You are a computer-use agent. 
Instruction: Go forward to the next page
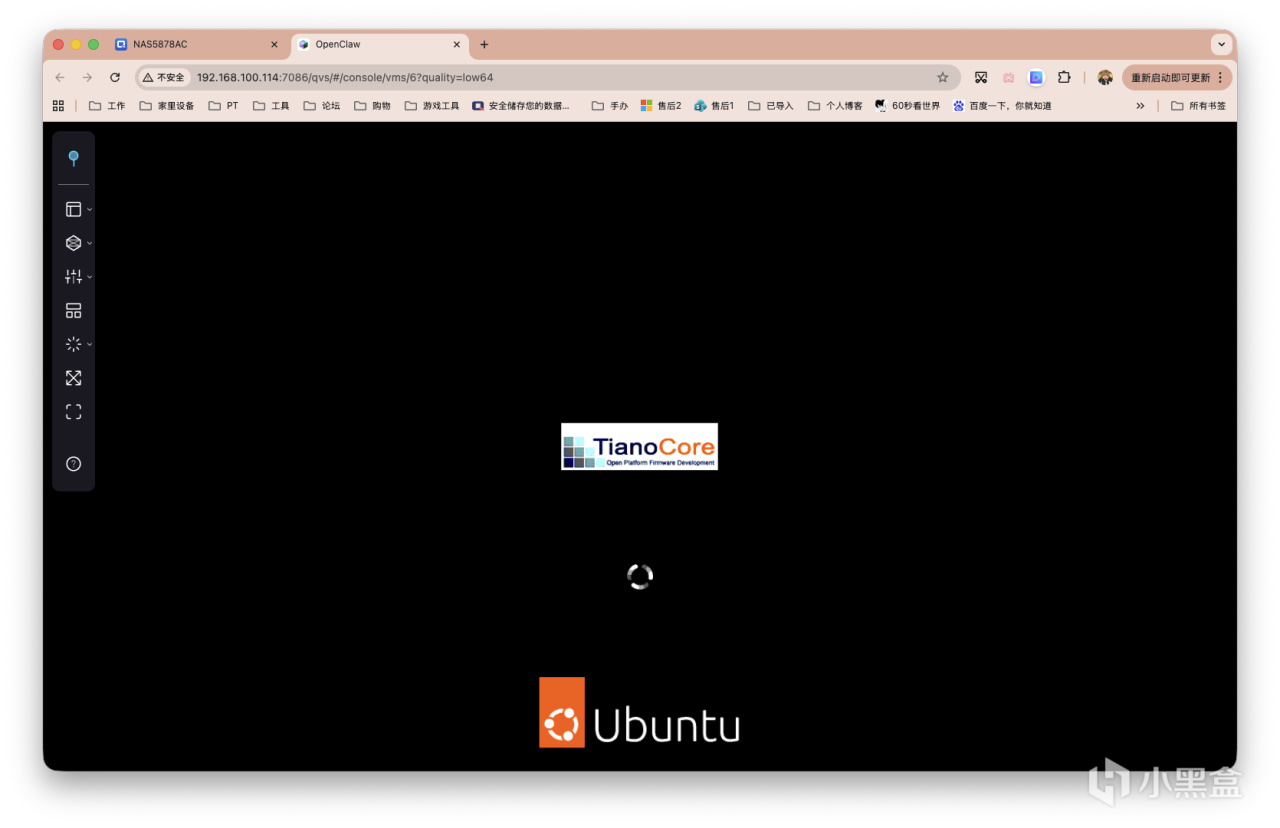pos(87,77)
